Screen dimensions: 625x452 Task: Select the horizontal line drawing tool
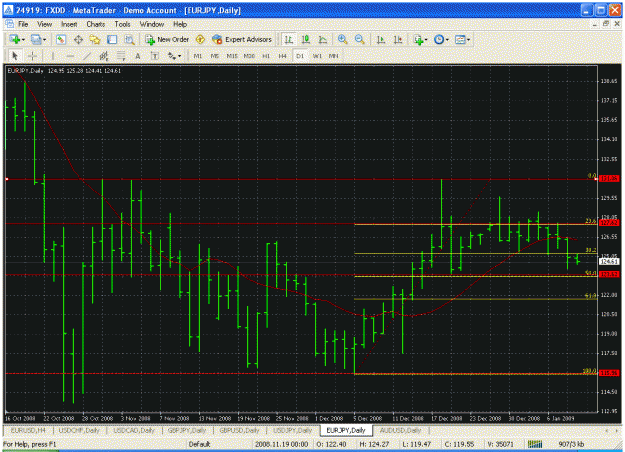(70, 56)
